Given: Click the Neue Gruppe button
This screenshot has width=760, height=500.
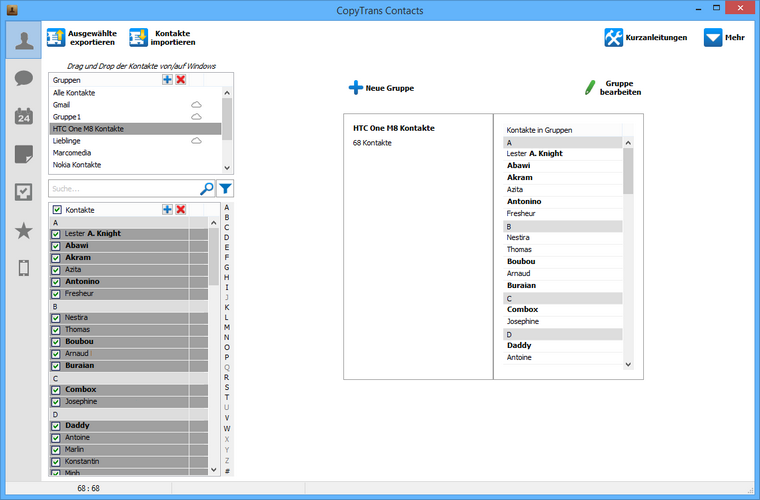Looking at the screenshot, I should point(381,88).
